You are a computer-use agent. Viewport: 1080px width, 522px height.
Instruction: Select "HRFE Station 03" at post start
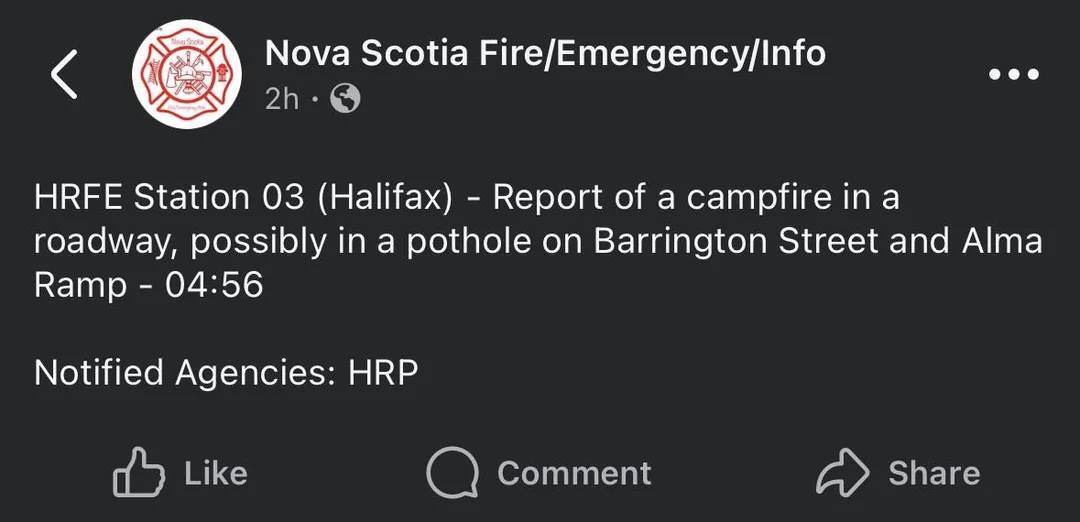[x=168, y=197]
